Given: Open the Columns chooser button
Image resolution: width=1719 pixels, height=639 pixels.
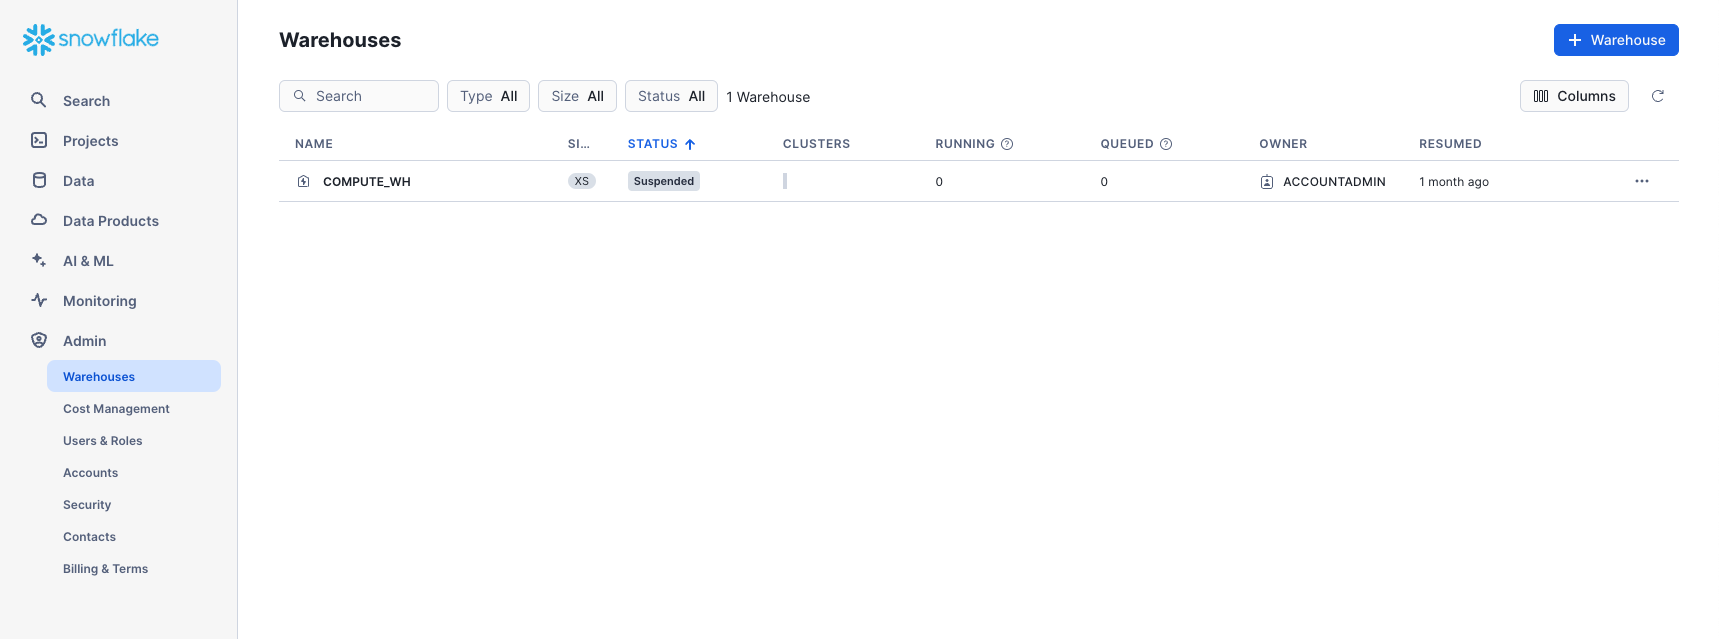Looking at the screenshot, I should (1574, 96).
